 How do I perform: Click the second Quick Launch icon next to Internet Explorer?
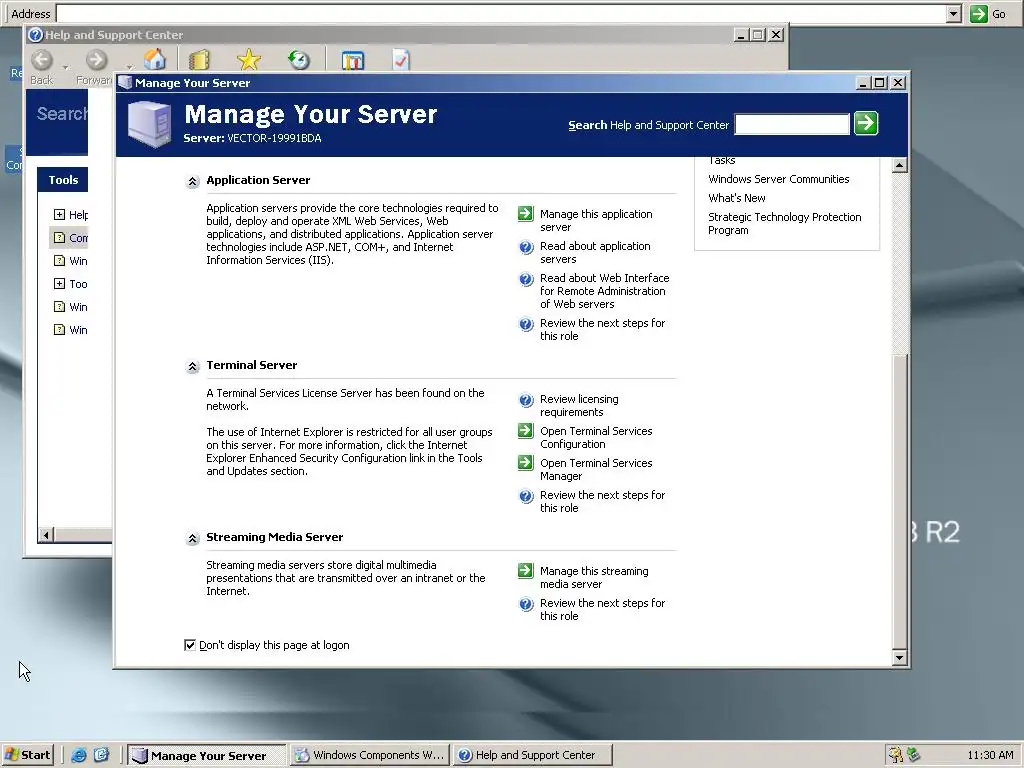(101, 755)
